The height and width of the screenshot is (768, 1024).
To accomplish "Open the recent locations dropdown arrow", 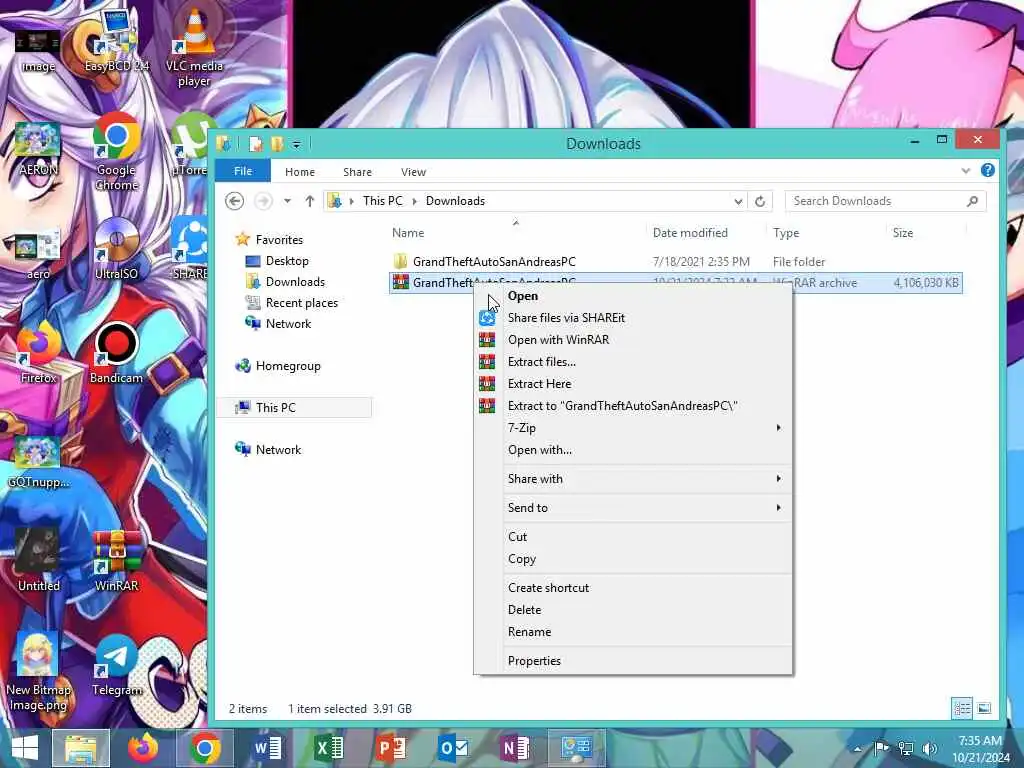I will pyautogui.click(x=287, y=201).
